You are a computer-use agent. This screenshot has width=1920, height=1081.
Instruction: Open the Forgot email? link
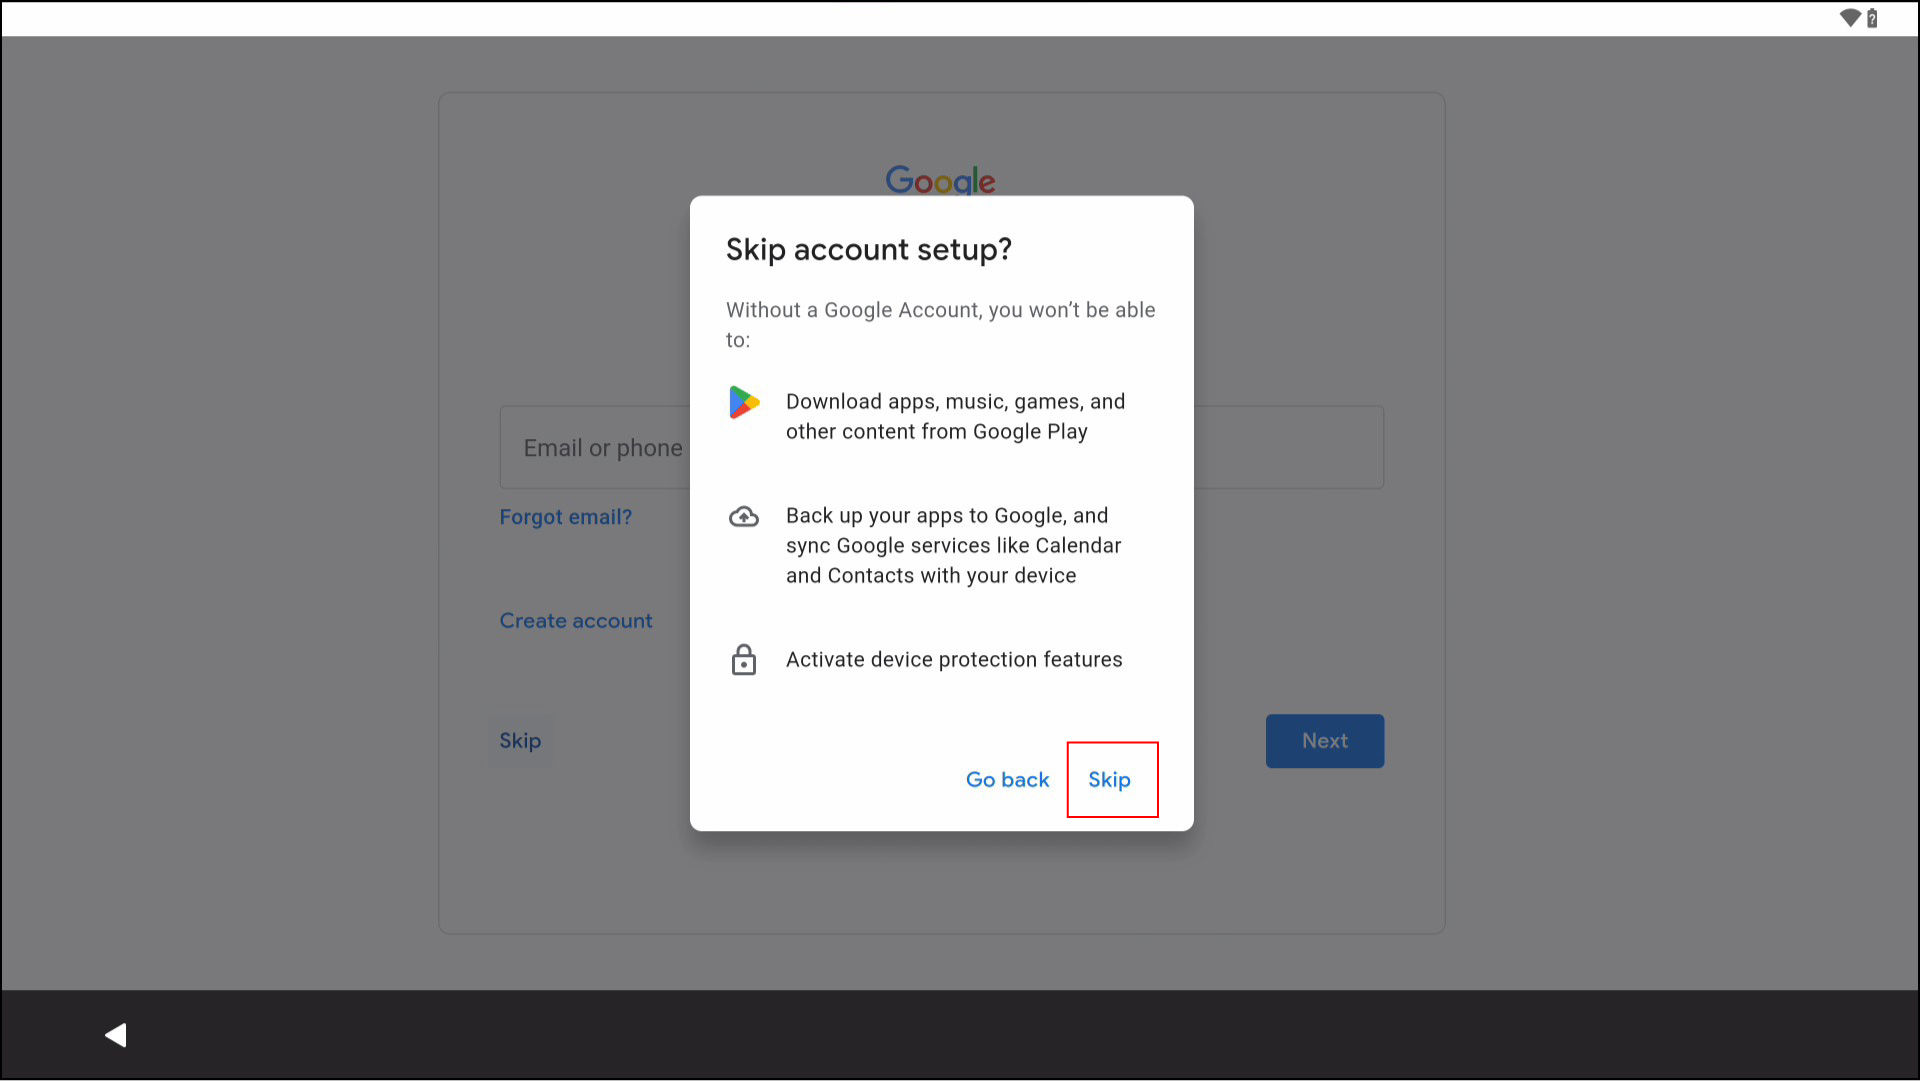point(566,517)
